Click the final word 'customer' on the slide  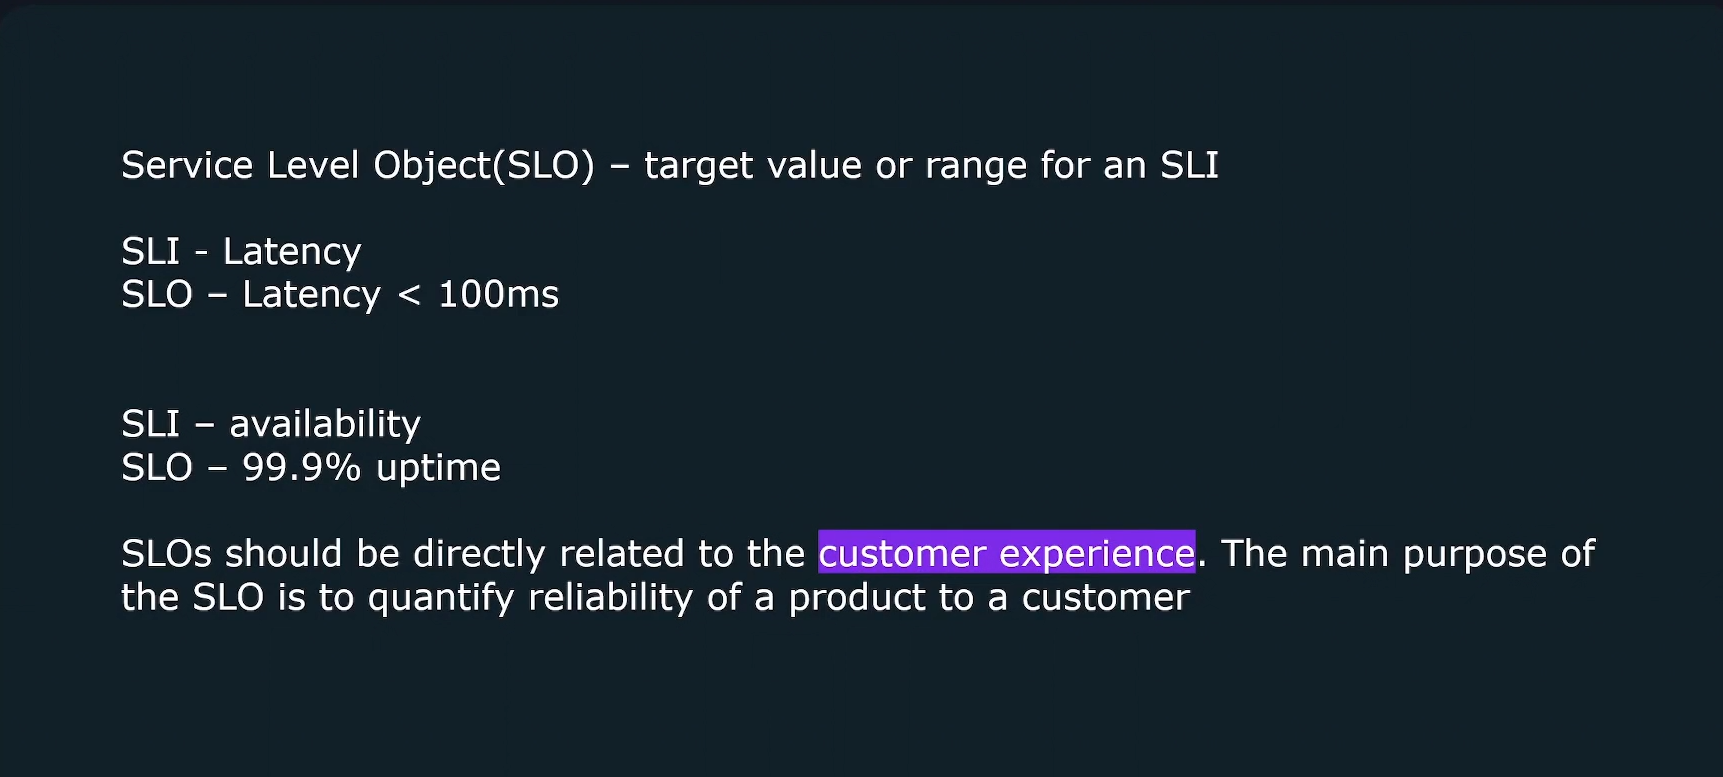(1105, 598)
